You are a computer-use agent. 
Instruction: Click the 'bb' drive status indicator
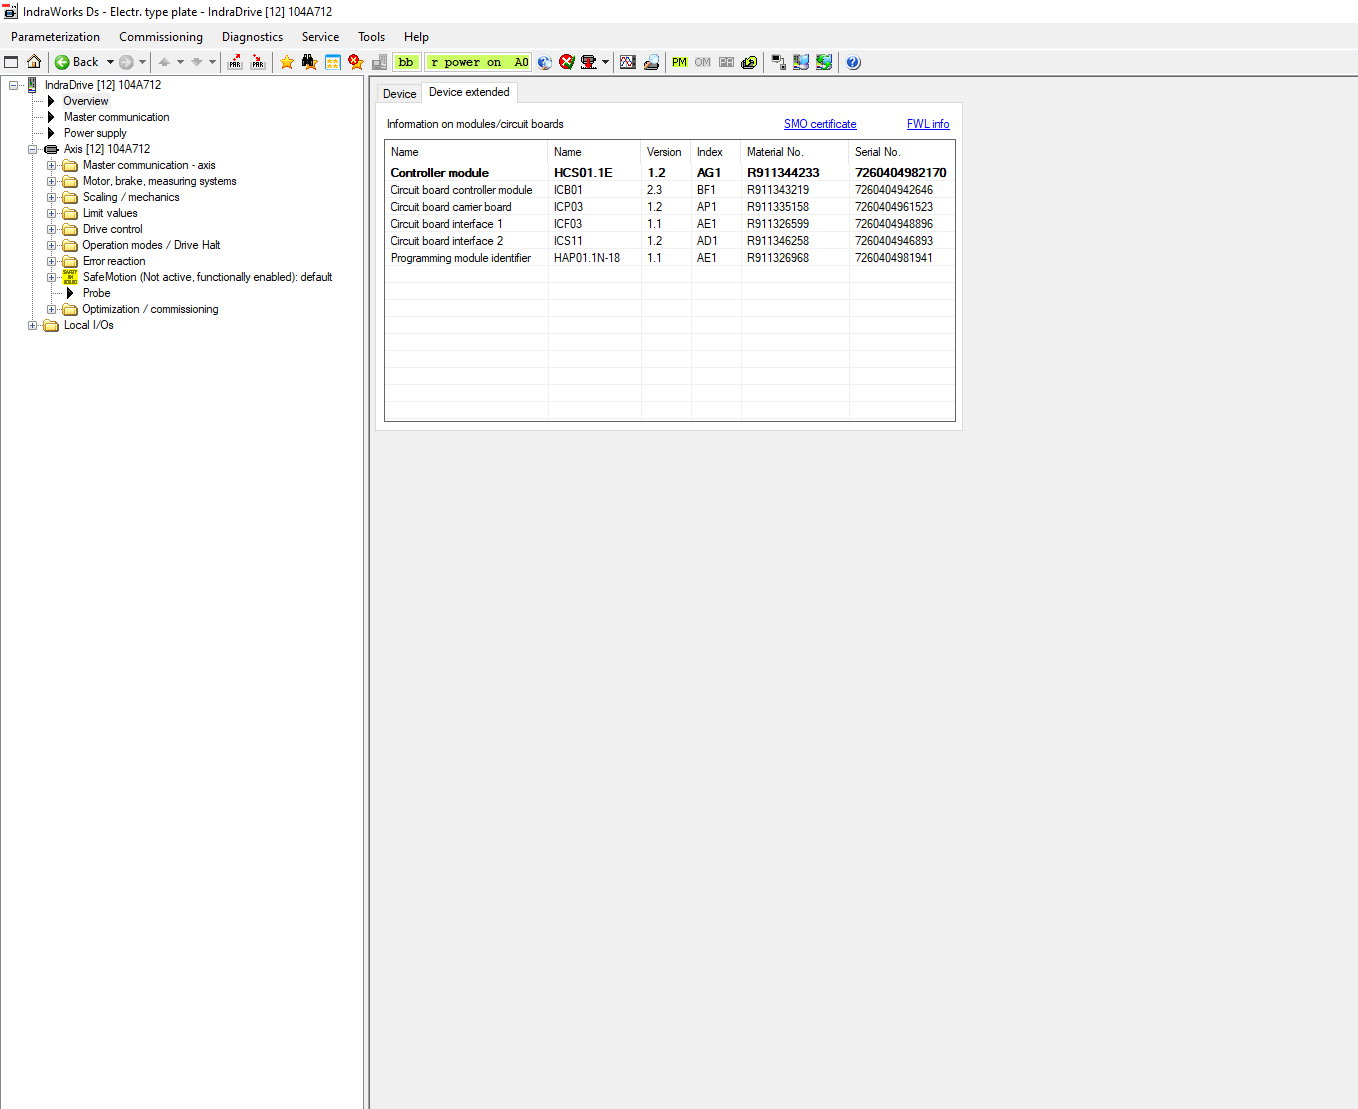pos(406,62)
